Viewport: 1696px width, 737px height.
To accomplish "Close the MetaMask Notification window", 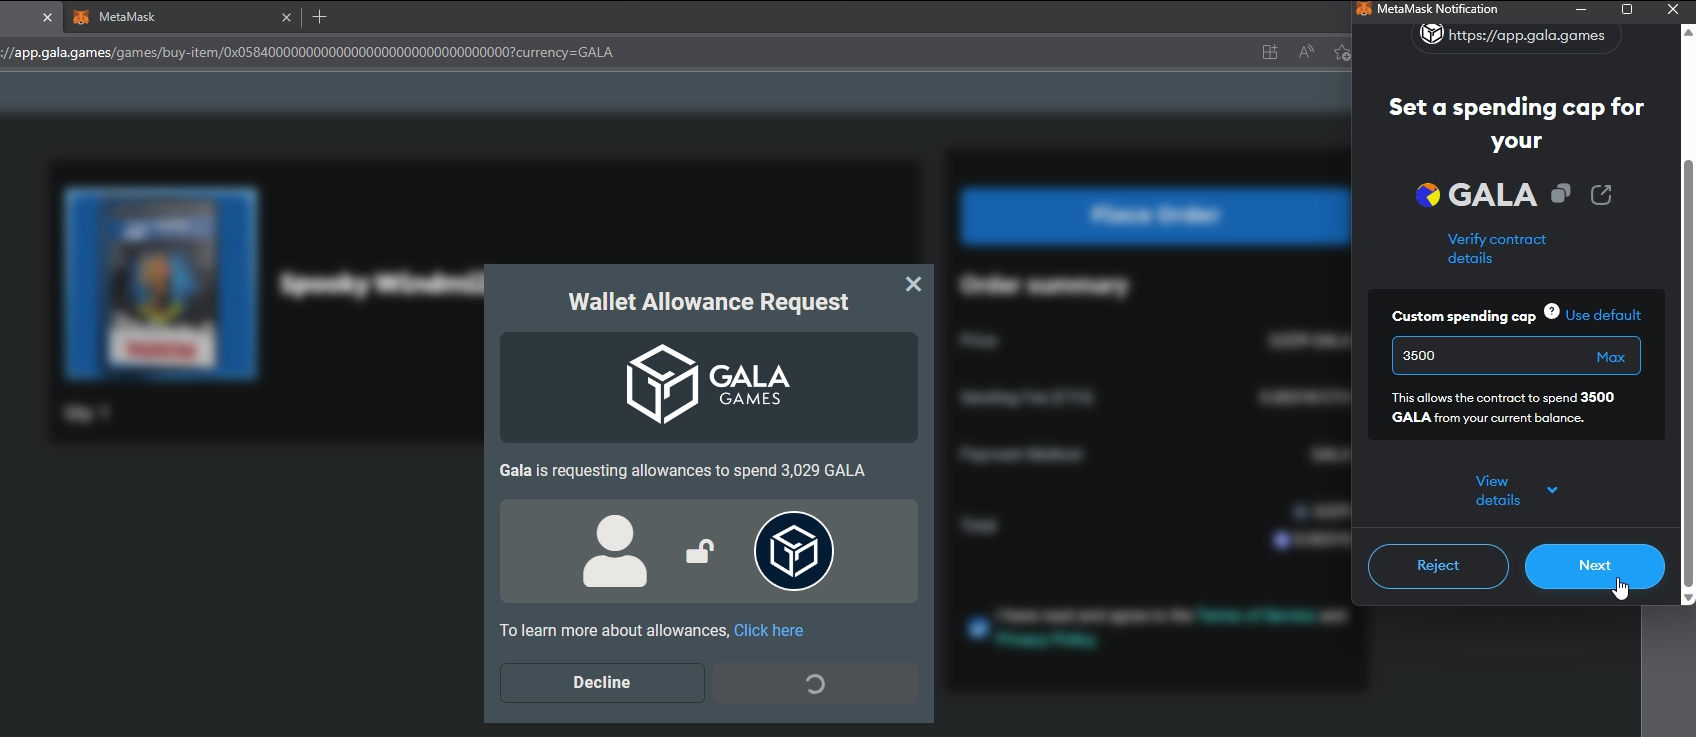I will 1673,9.
